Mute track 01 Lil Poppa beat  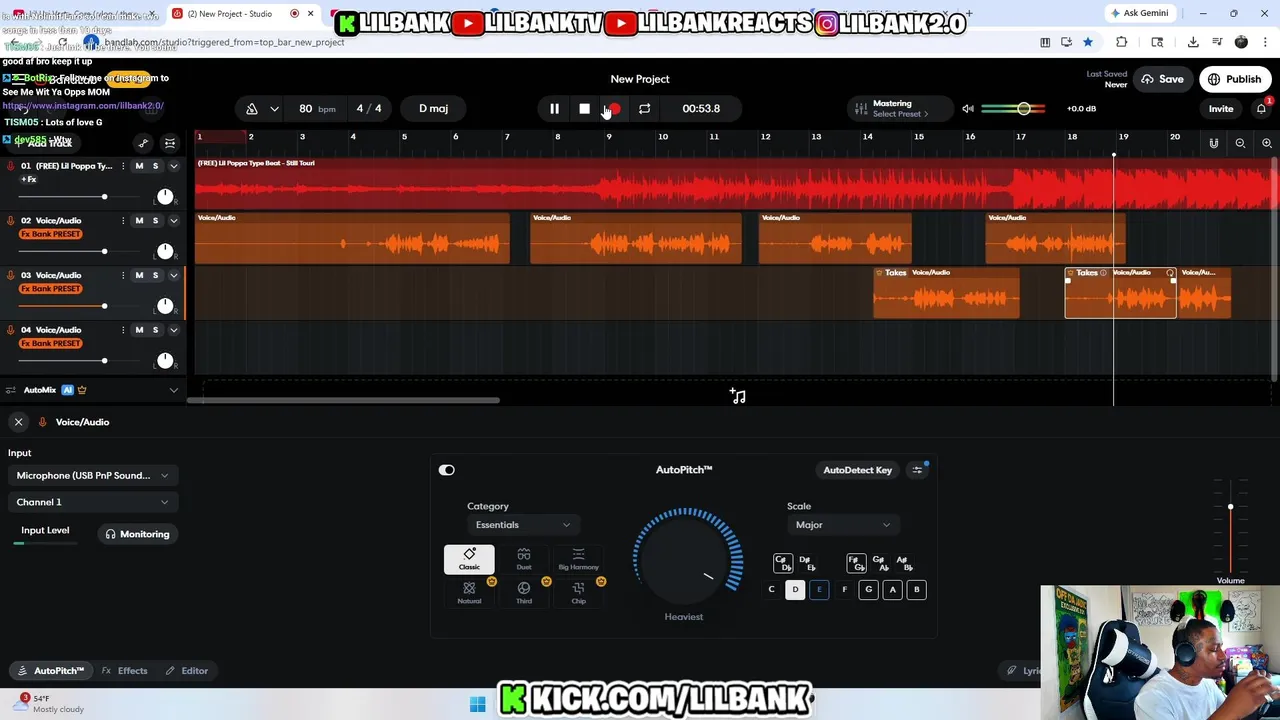click(x=139, y=166)
